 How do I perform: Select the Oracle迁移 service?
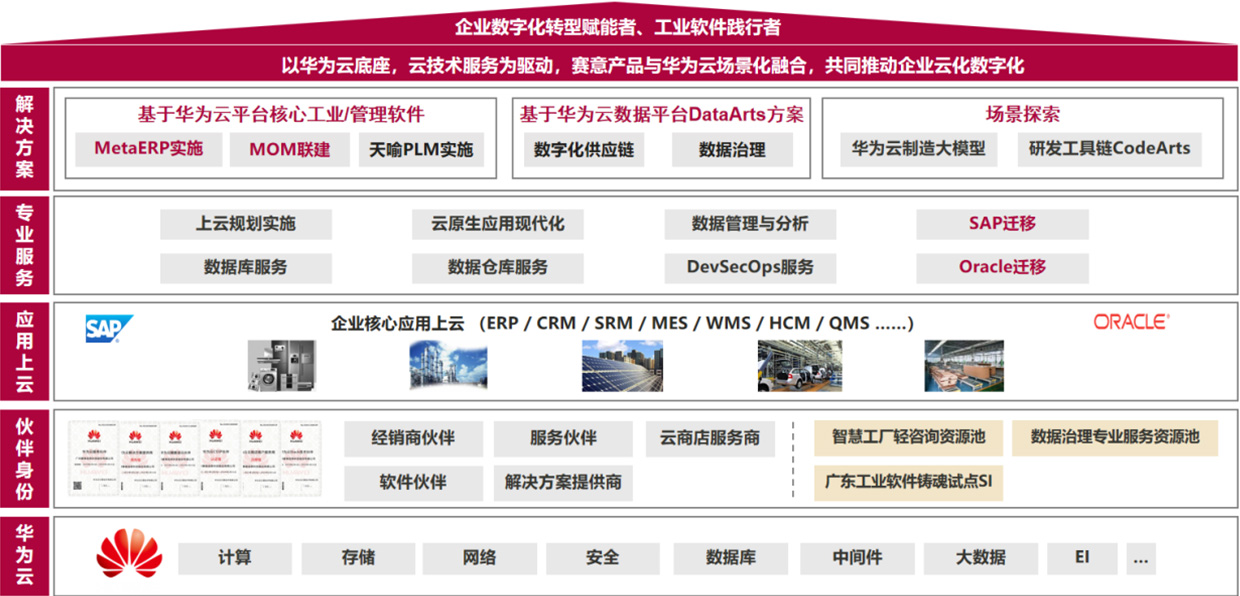tap(1002, 267)
